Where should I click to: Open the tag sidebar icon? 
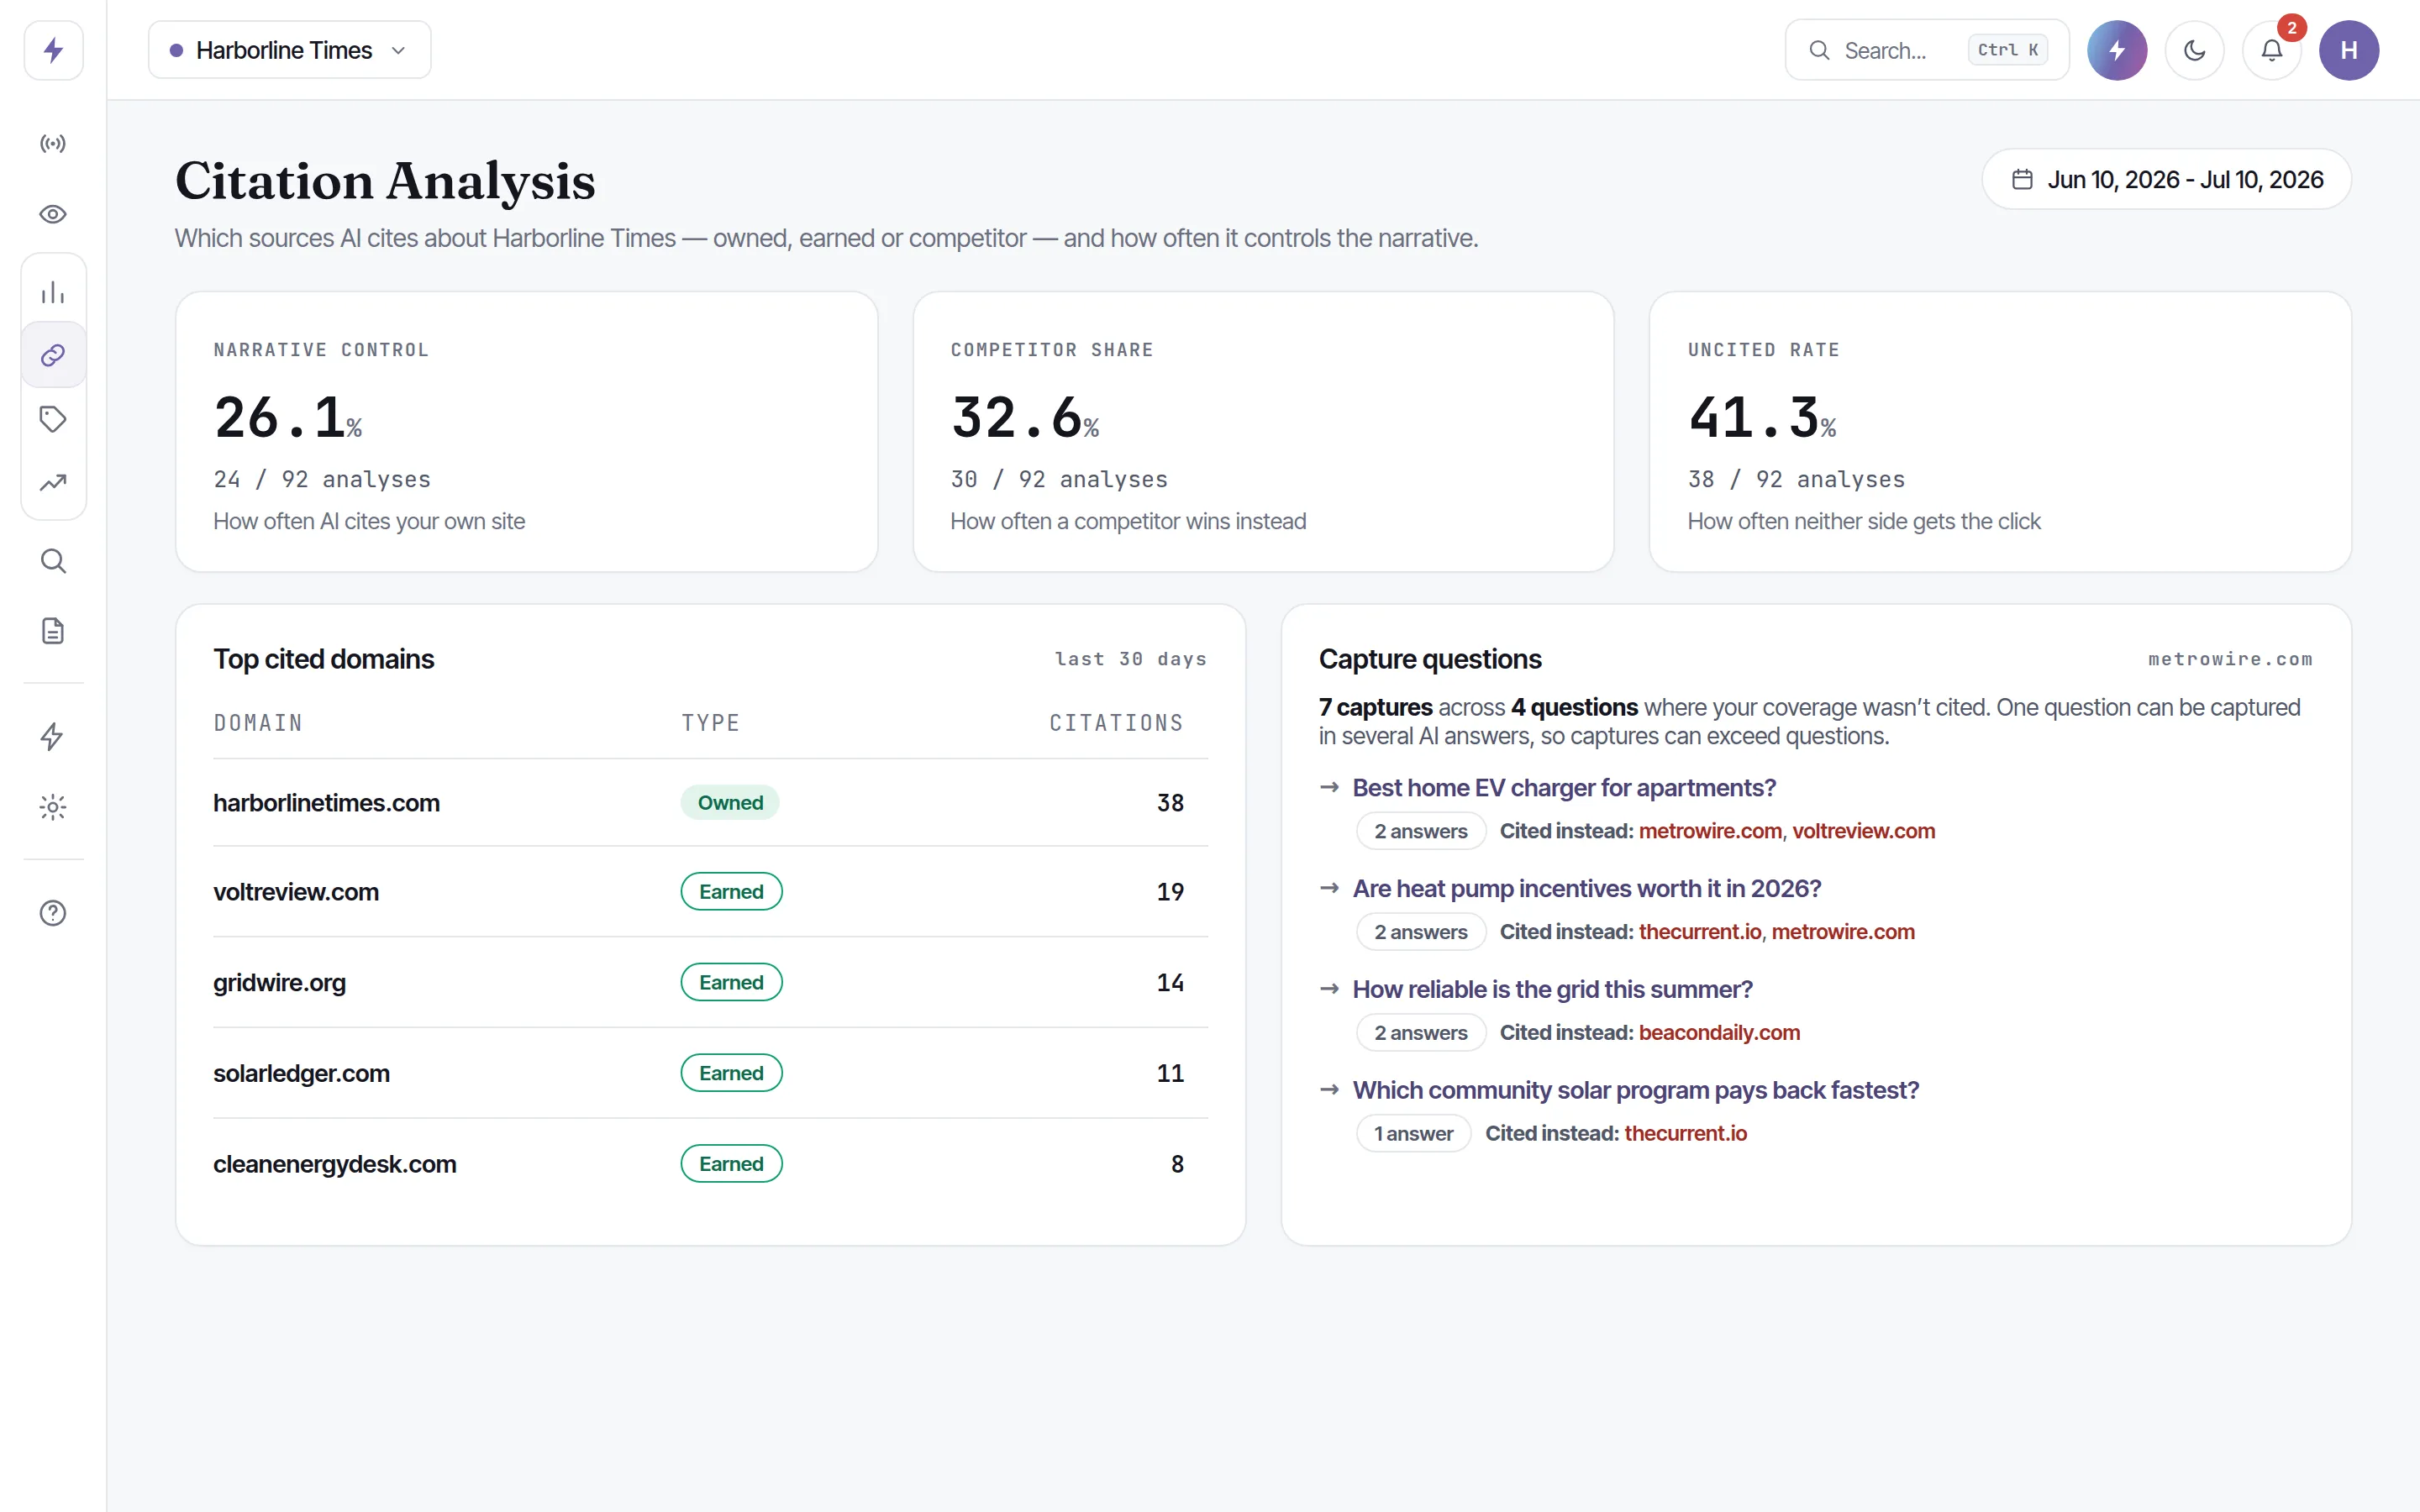53,419
